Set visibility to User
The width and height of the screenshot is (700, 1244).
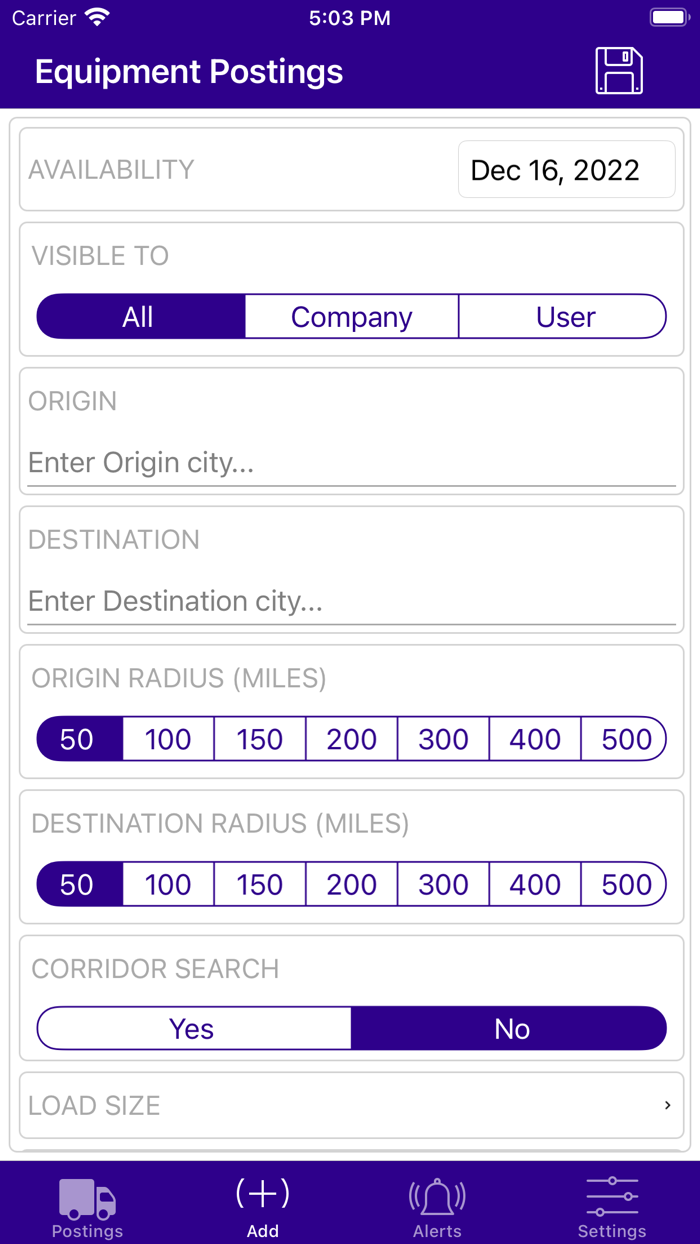click(563, 316)
